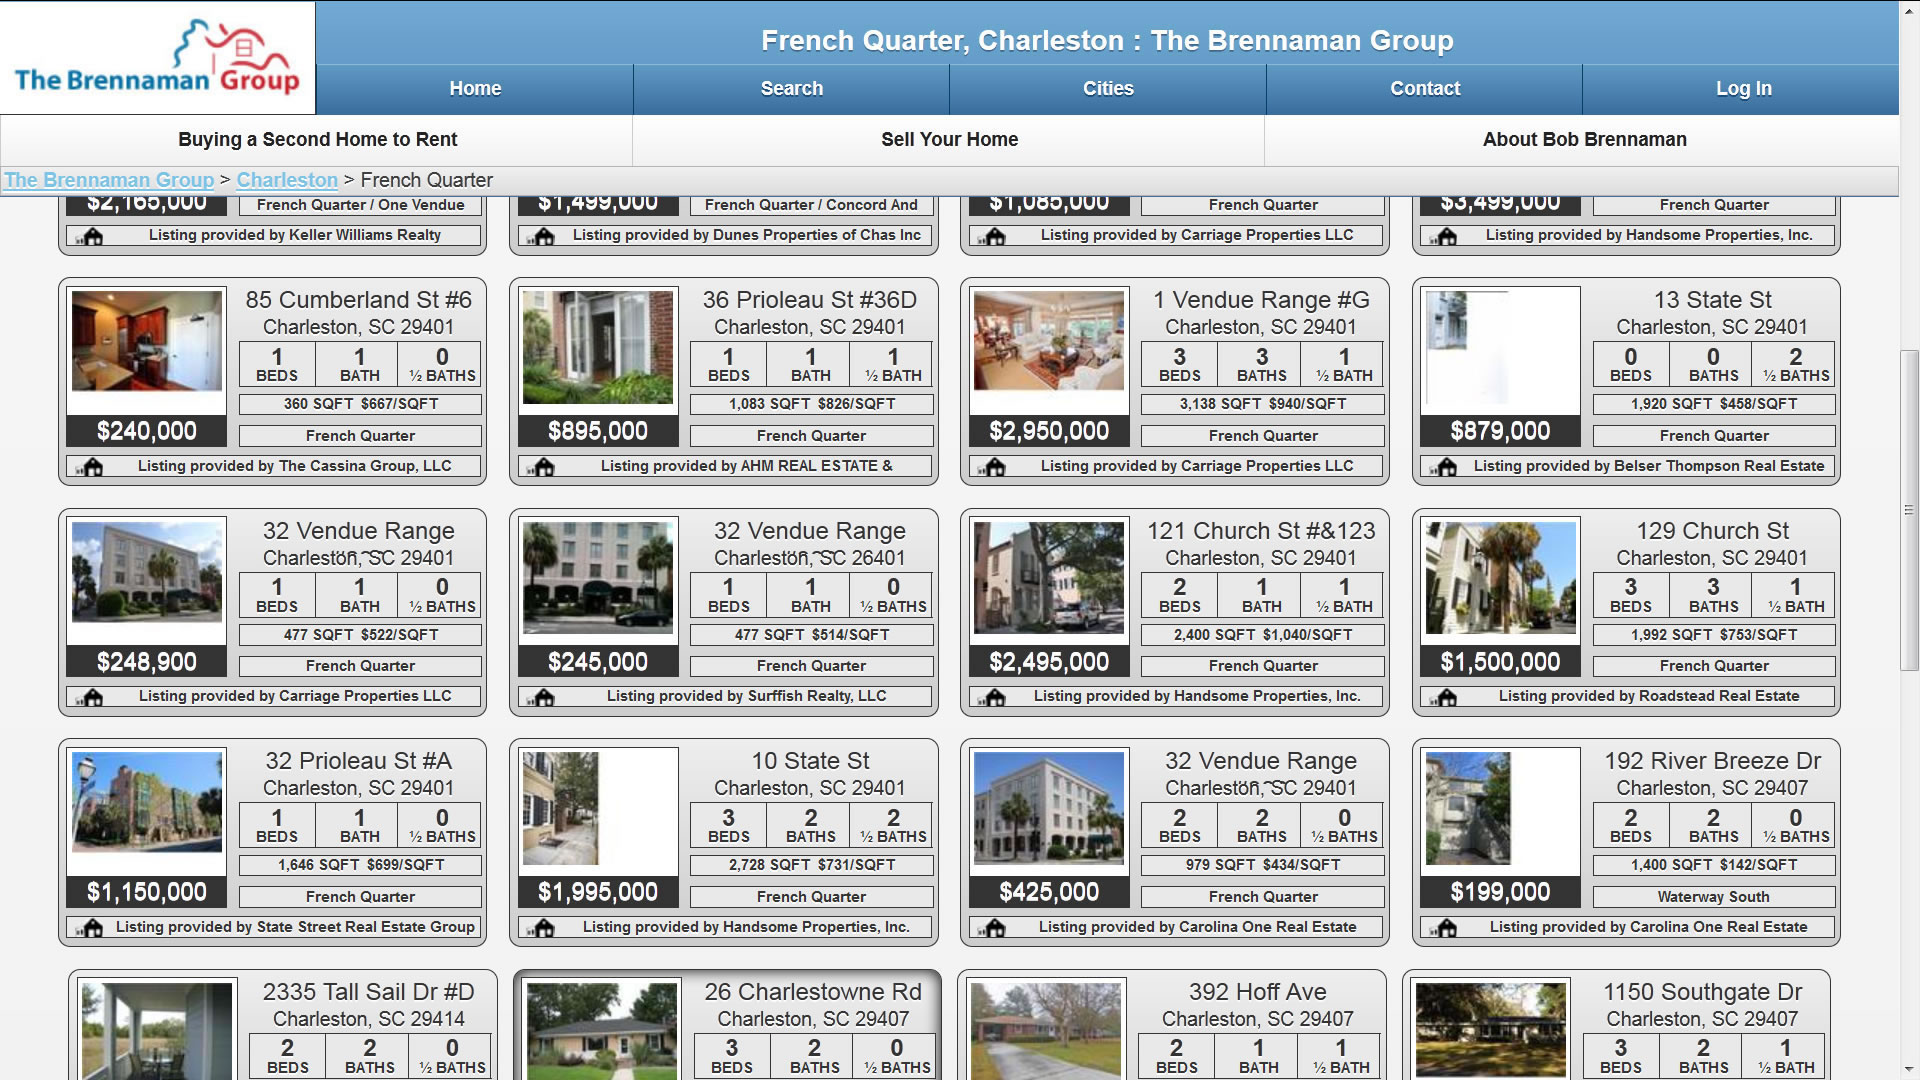The width and height of the screenshot is (1920, 1080).
Task: Open the 1150 Southgate Dr listing title
Action: point(1702,992)
